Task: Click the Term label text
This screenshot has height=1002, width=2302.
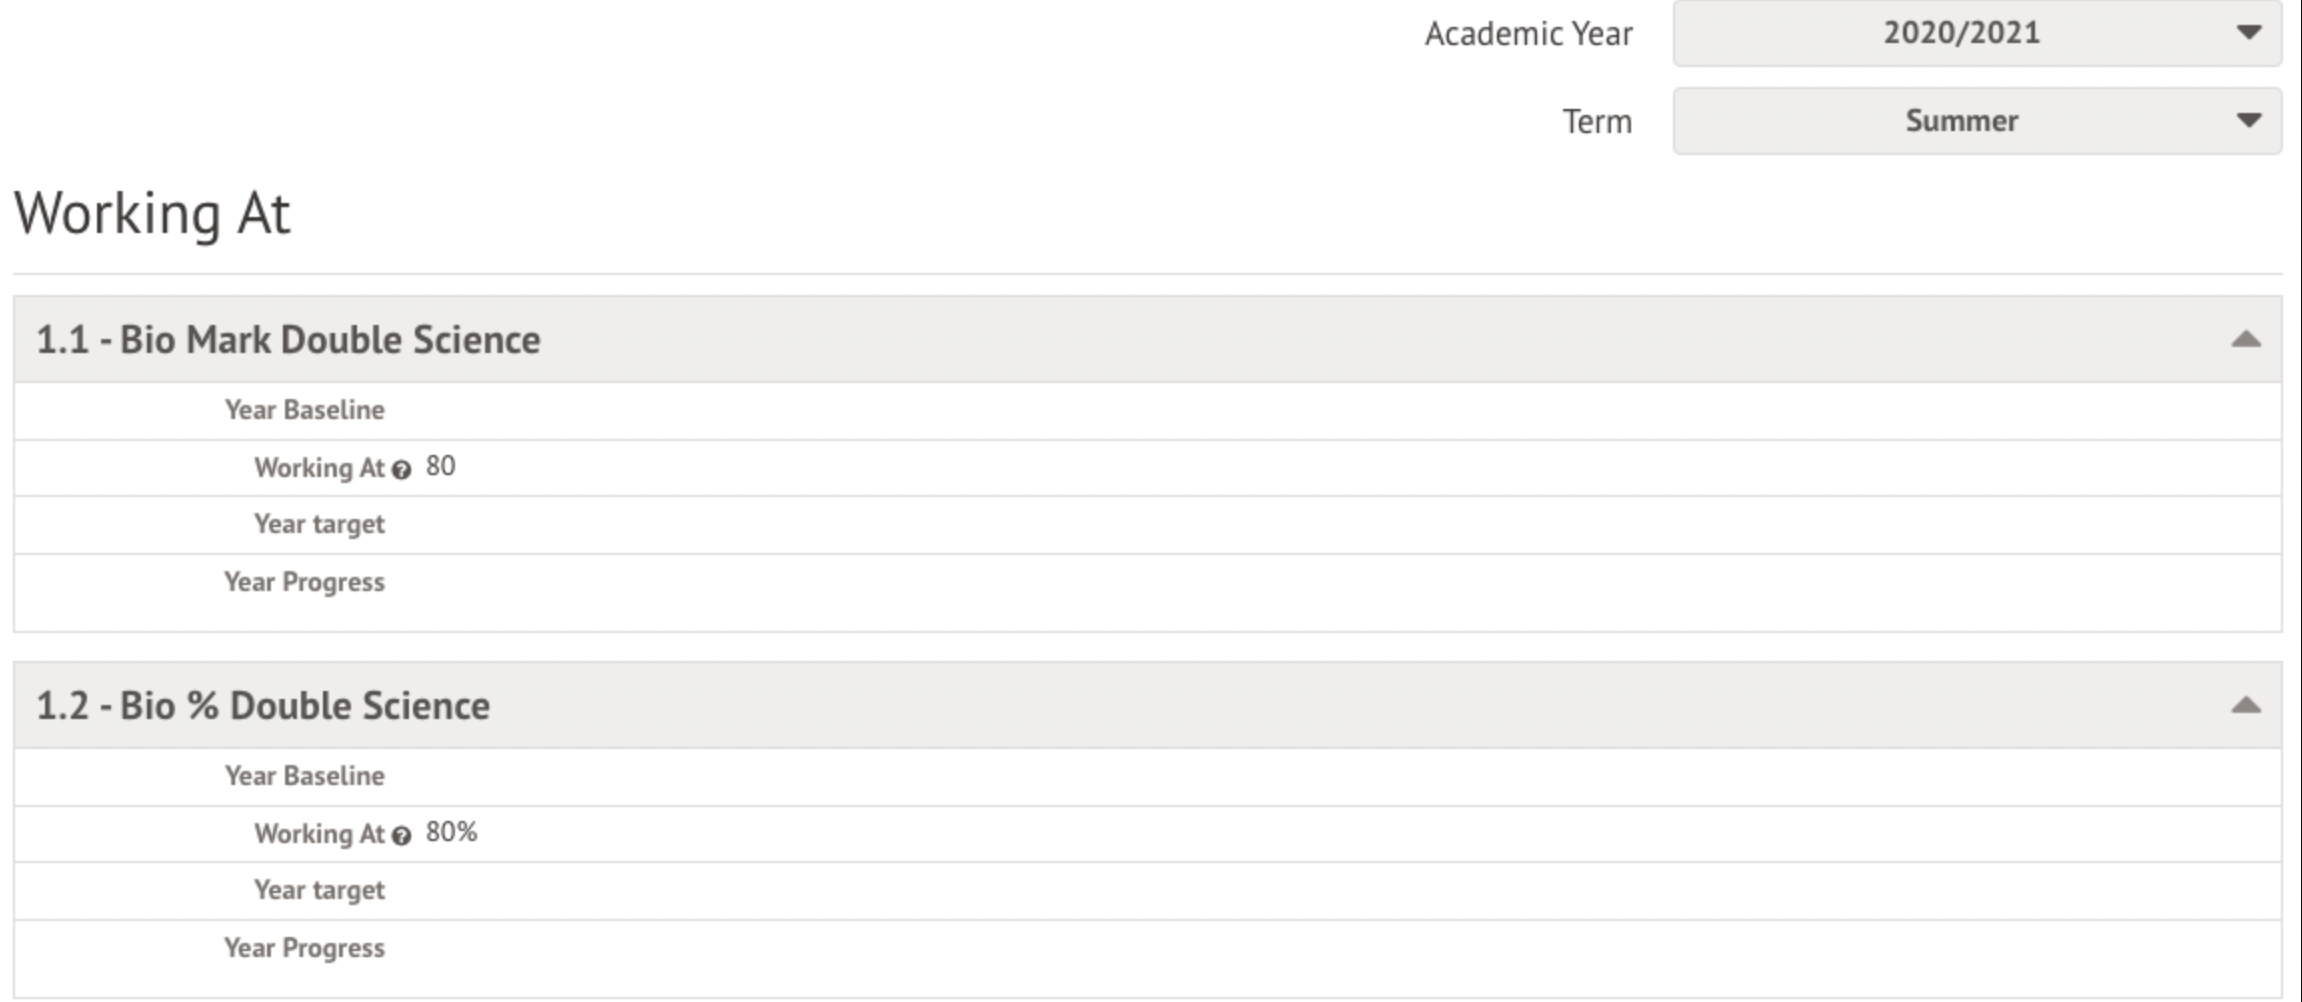Action: pyautogui.click(x=1597, y=122)
